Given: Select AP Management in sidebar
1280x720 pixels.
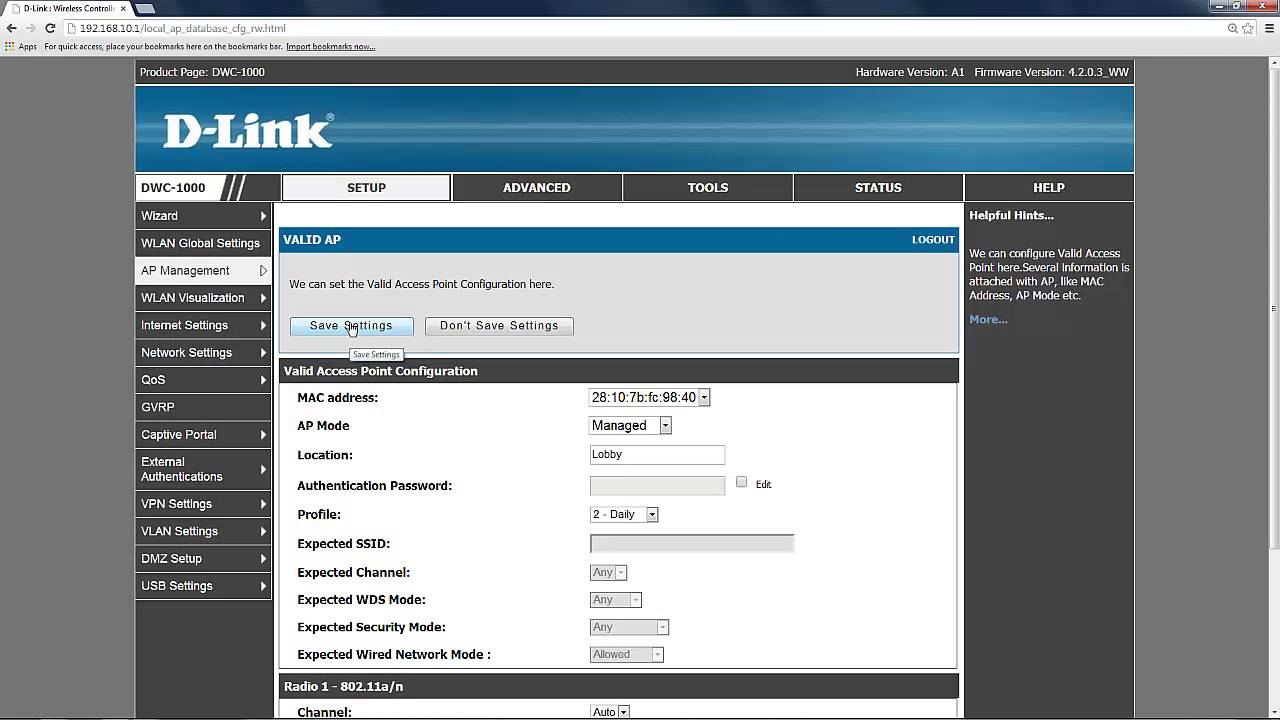Looking at the screenshot, I should coord(203,270).
